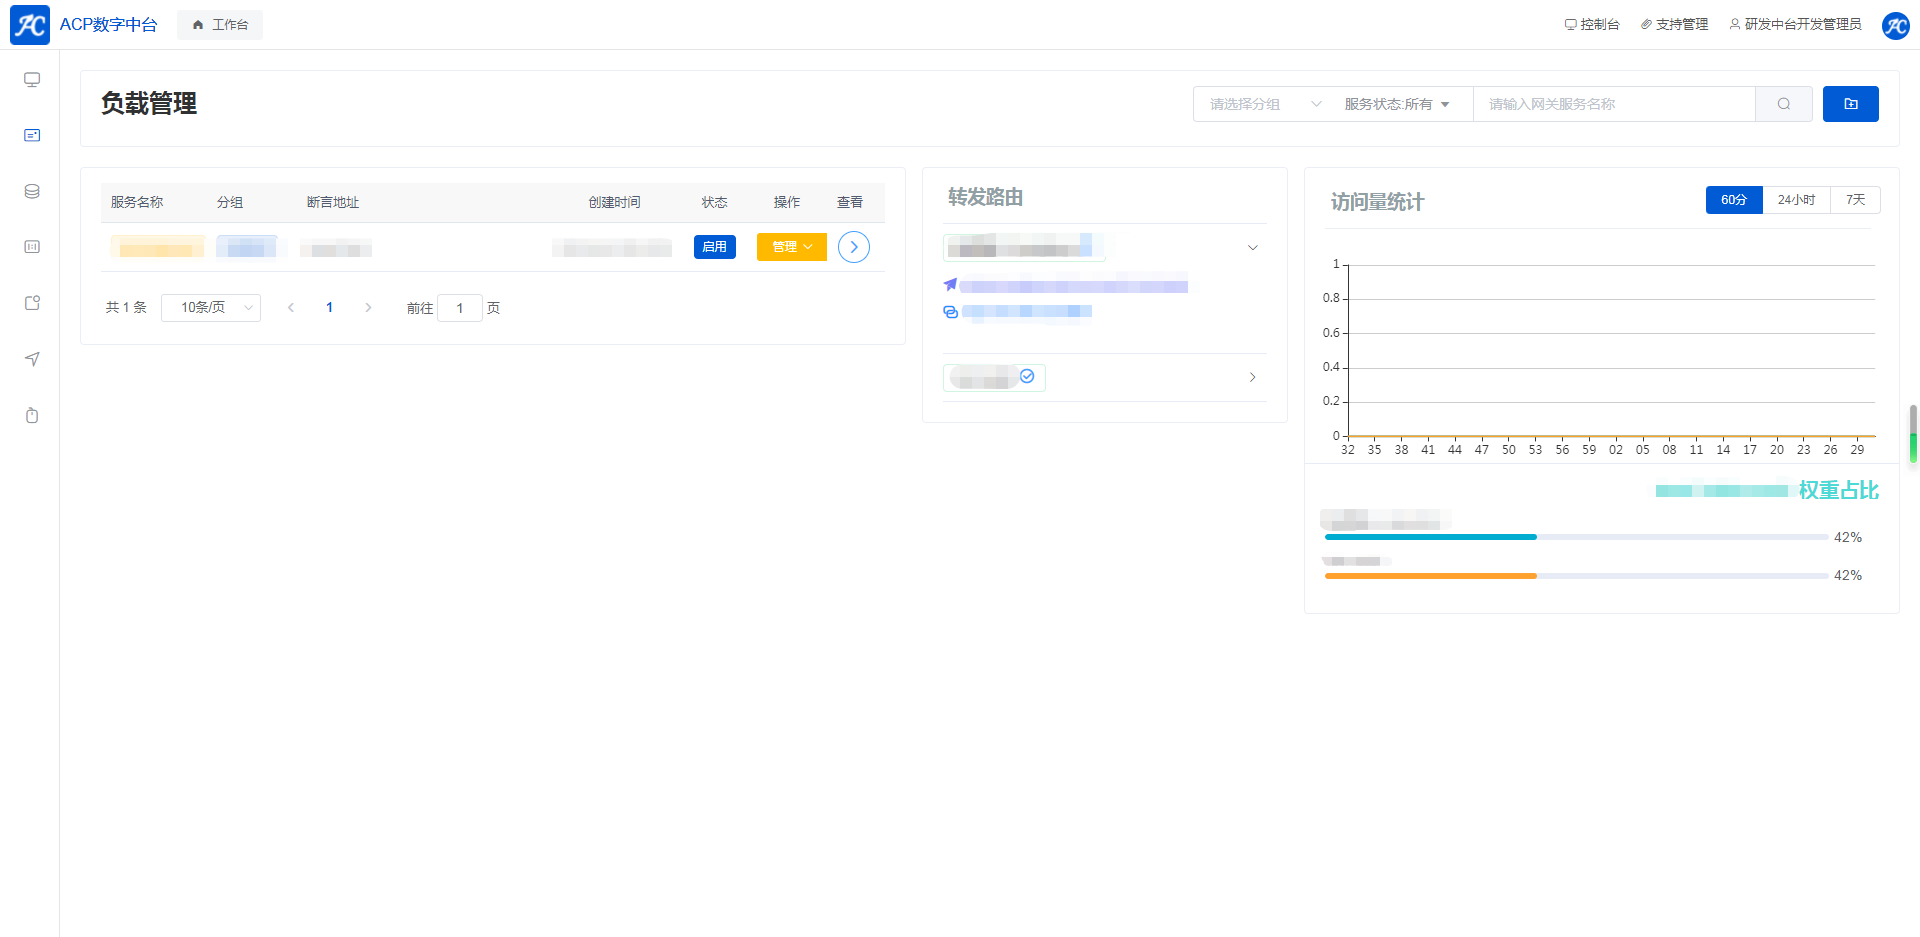
Task: Open the 工作台 tab
Action: [220, 25]
